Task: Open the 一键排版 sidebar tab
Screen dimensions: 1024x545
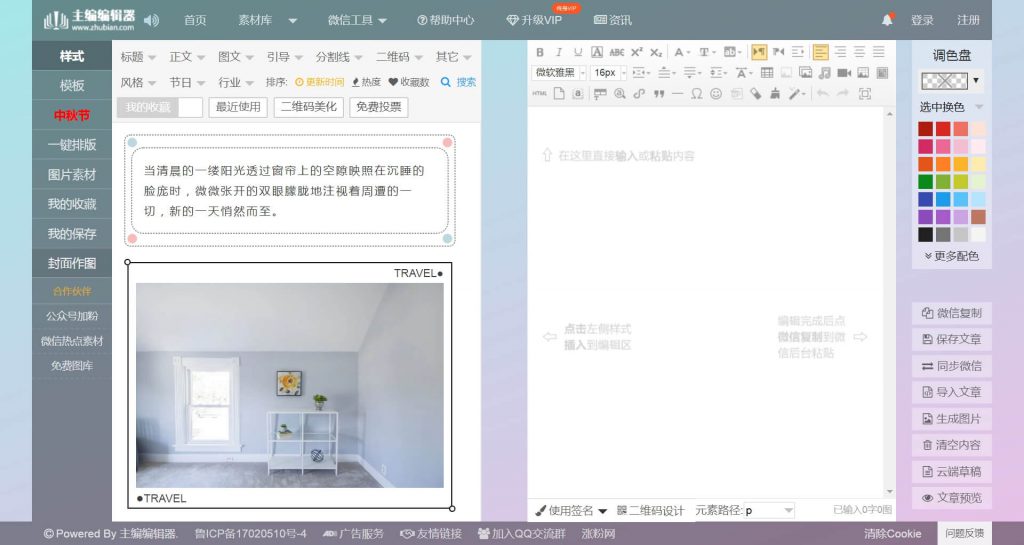Action: (72, 145)
